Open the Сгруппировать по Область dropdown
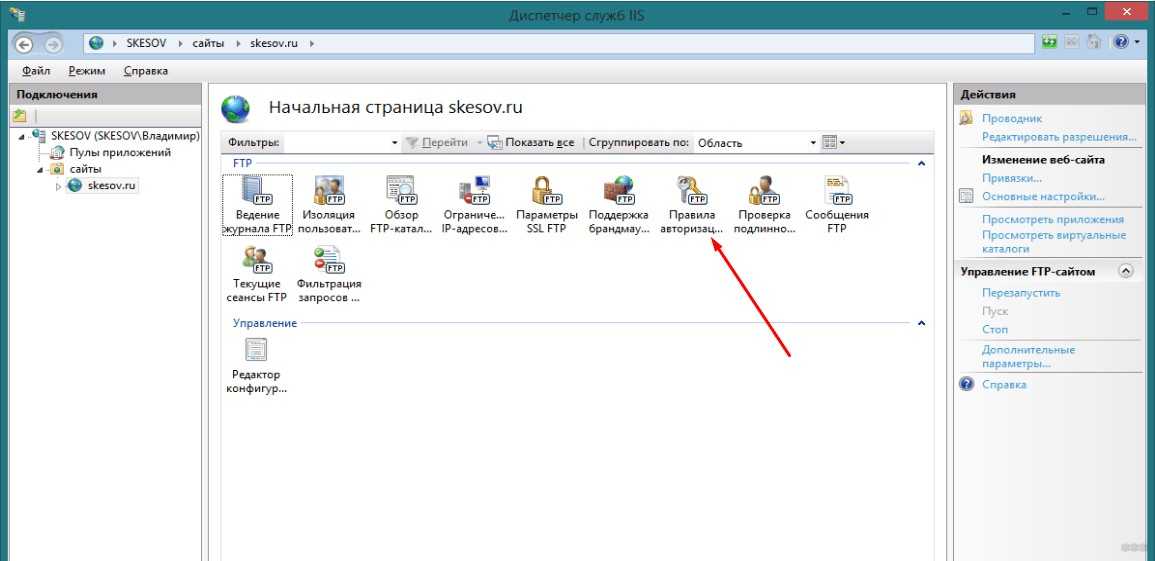This screenshot has height=561, width=1155. 756,143
